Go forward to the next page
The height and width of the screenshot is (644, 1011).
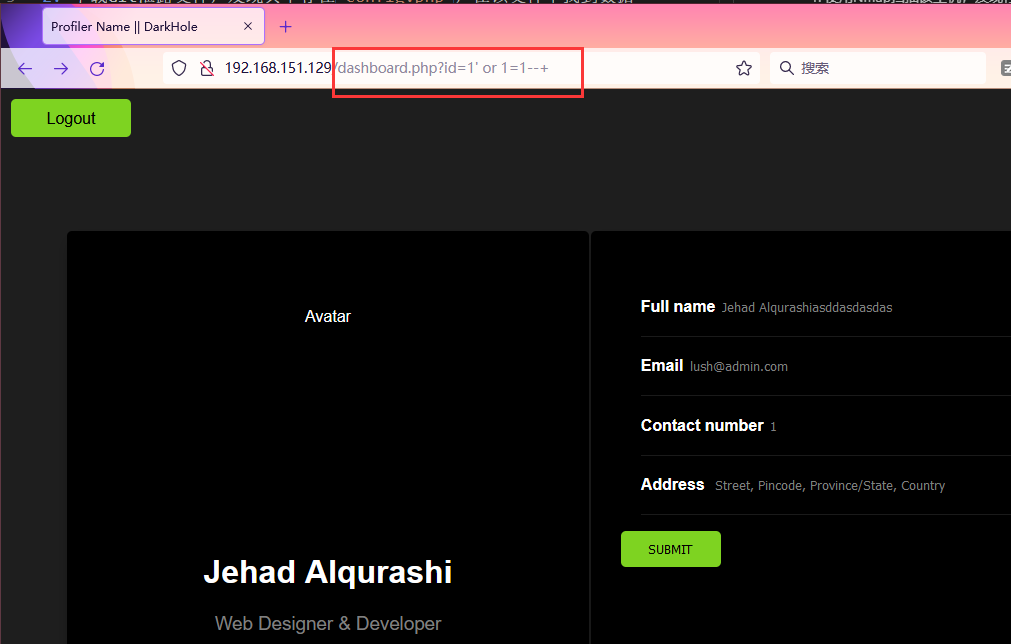point(61,69)
